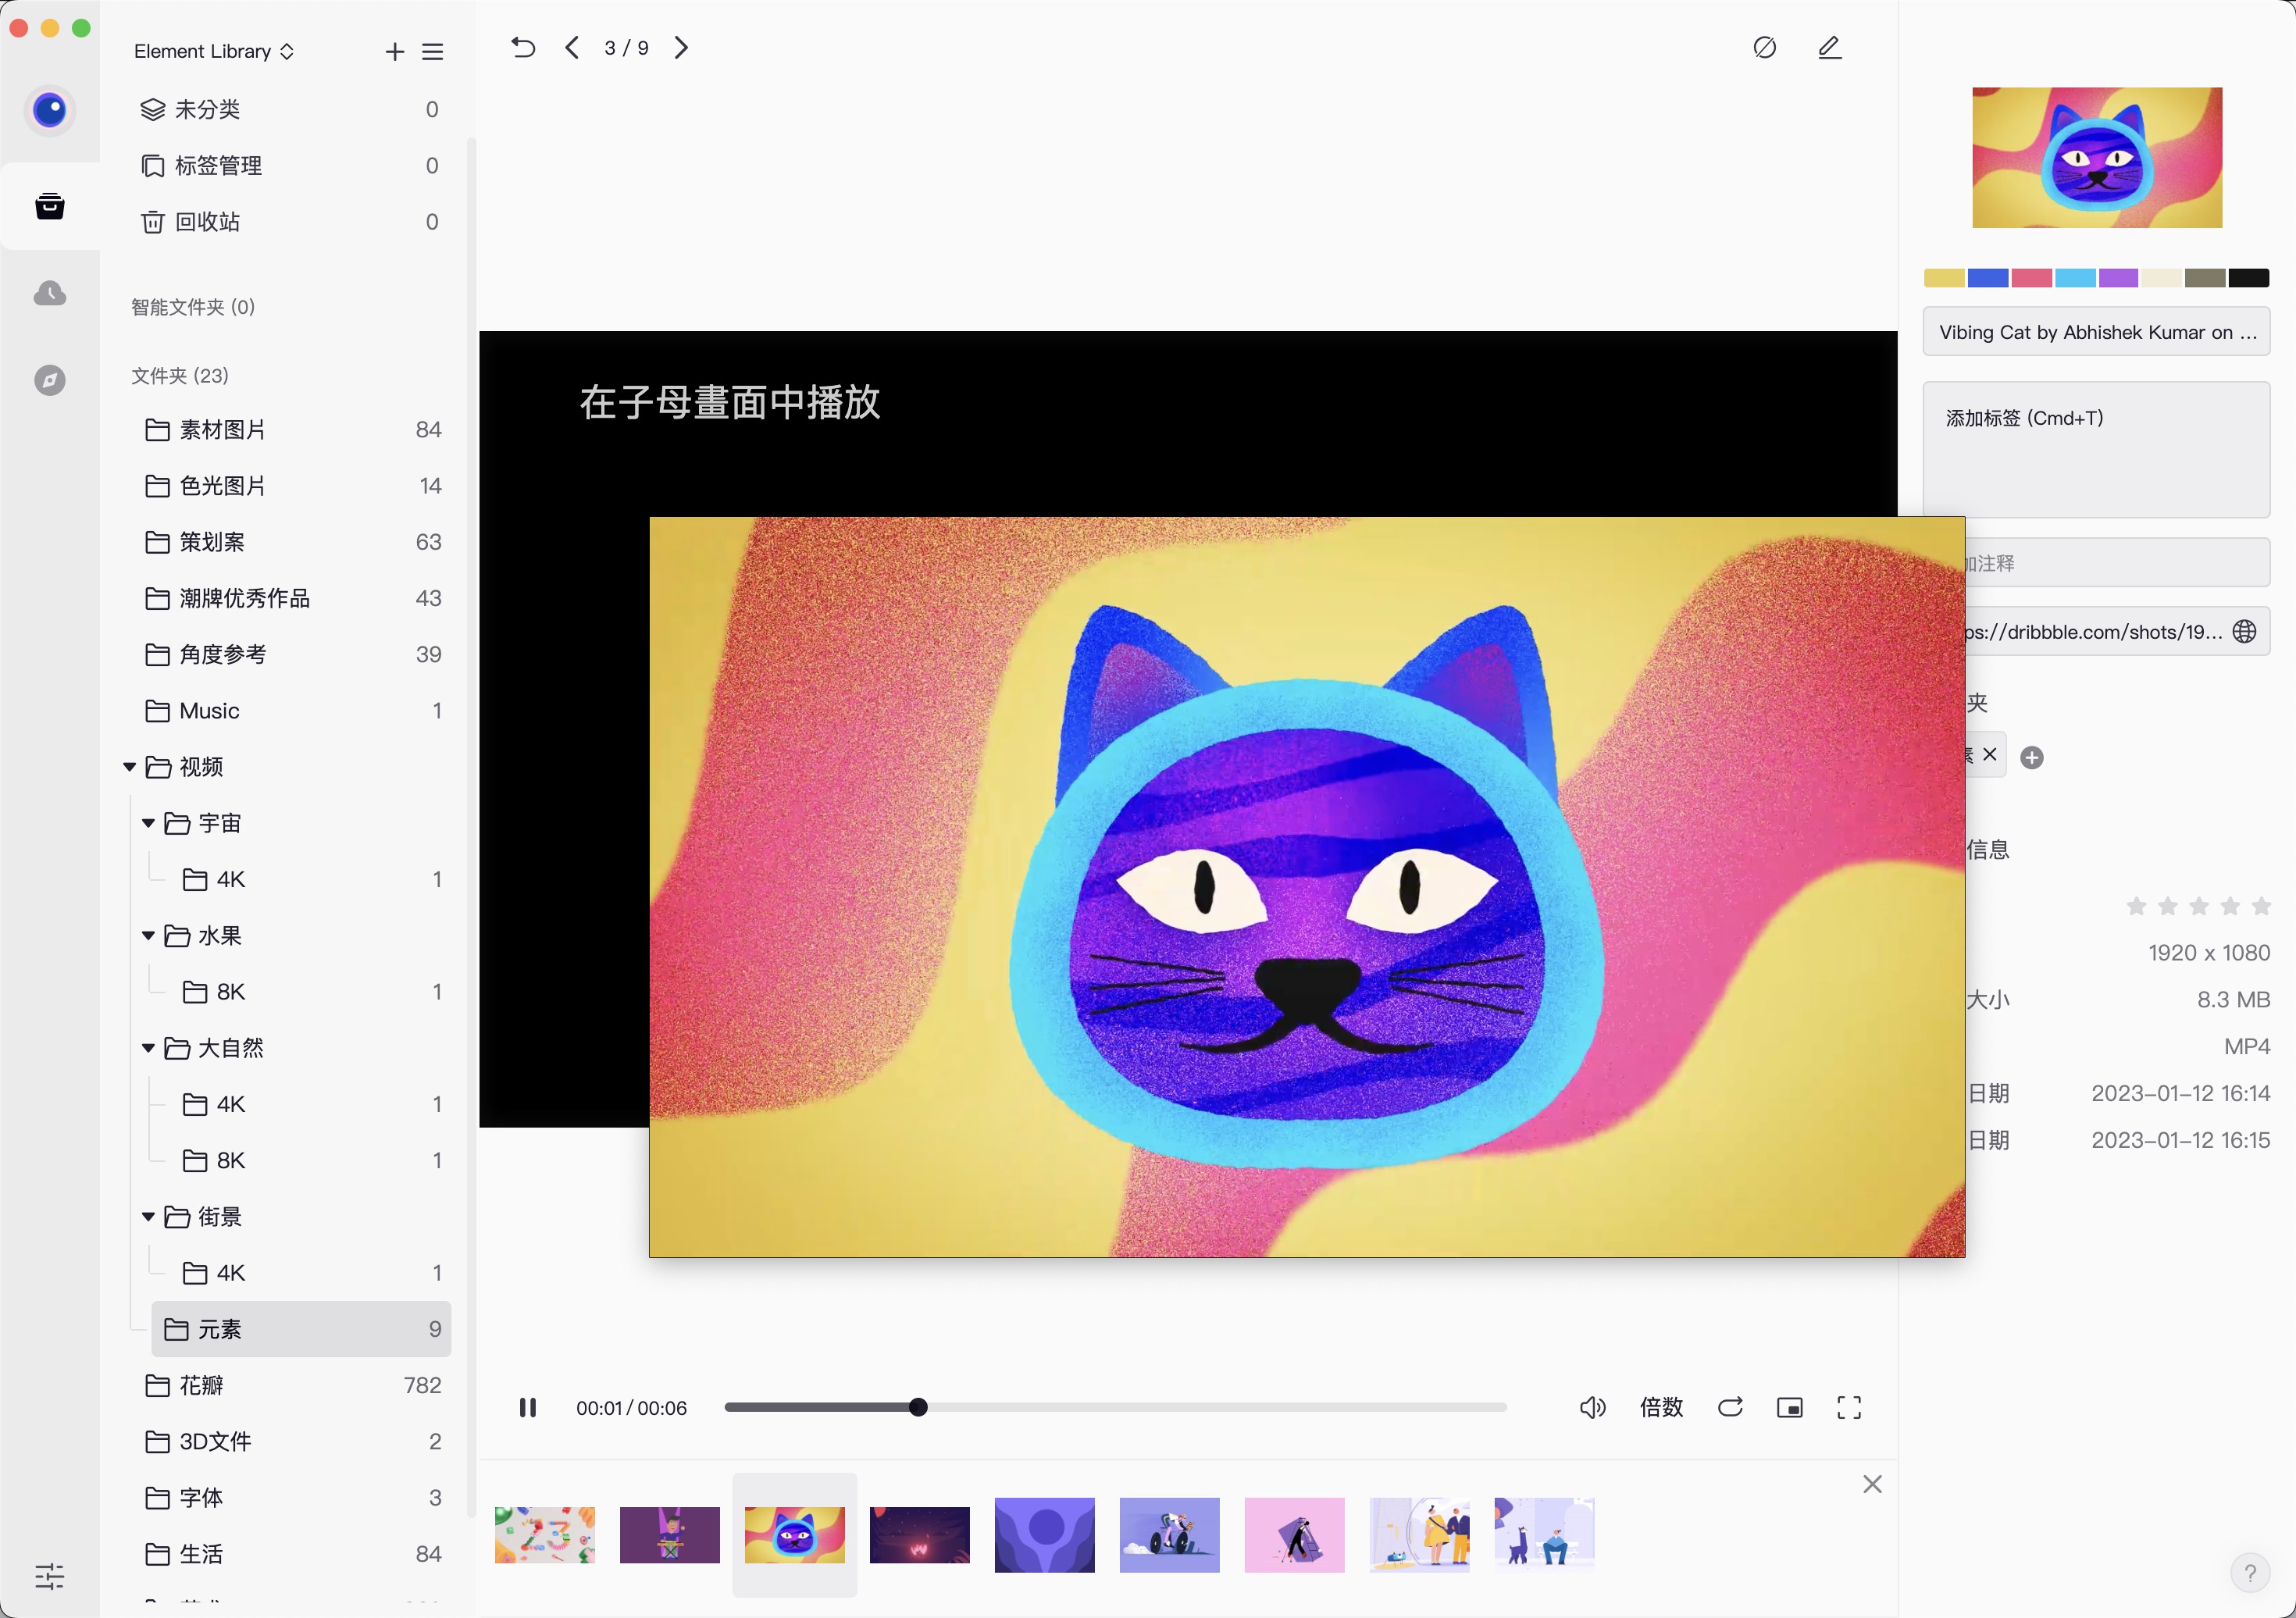Select the blue color swatch
Viewport: 2296px width, 1618px height.
coord(1987,278)
